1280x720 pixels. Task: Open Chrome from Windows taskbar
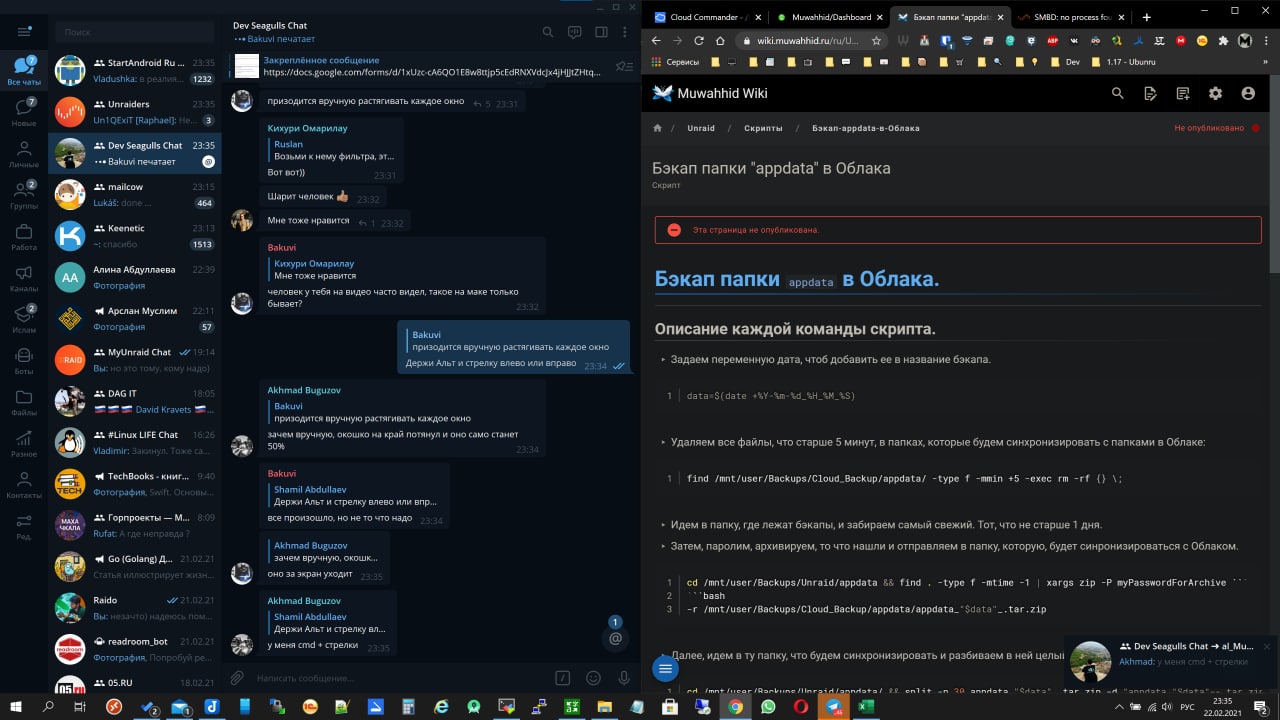(735, 706)
